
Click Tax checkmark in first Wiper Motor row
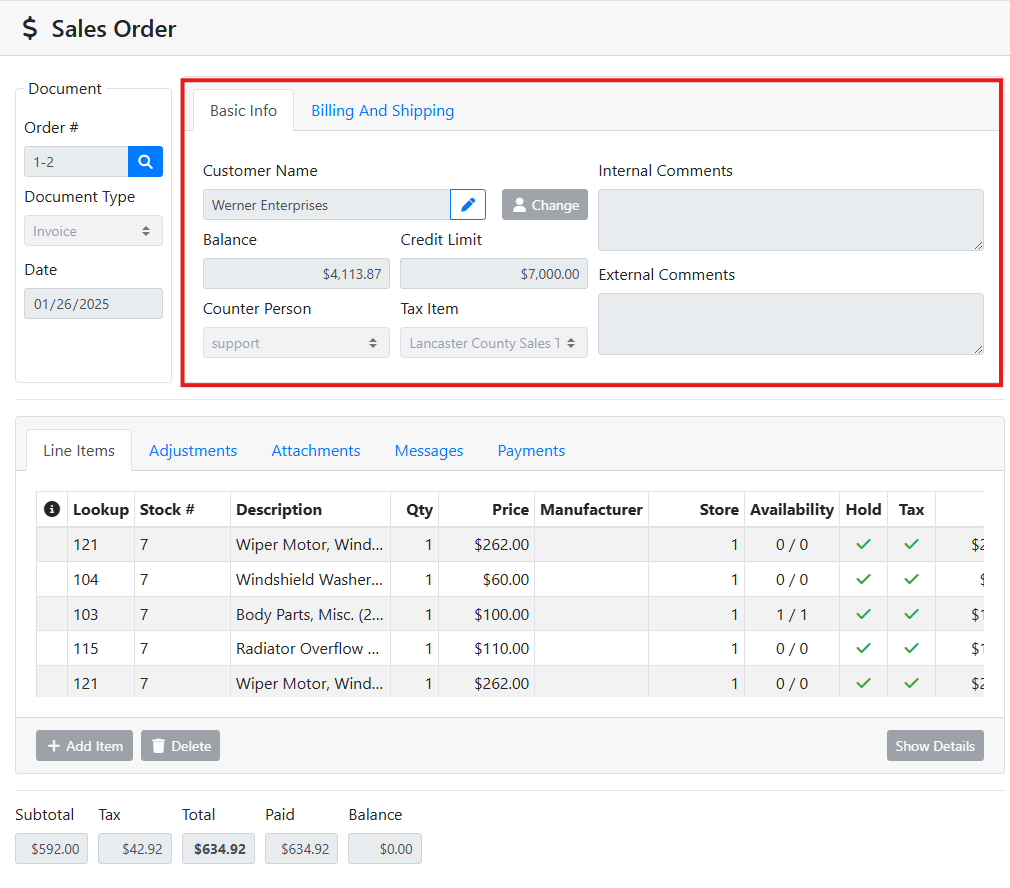point(911,545)
